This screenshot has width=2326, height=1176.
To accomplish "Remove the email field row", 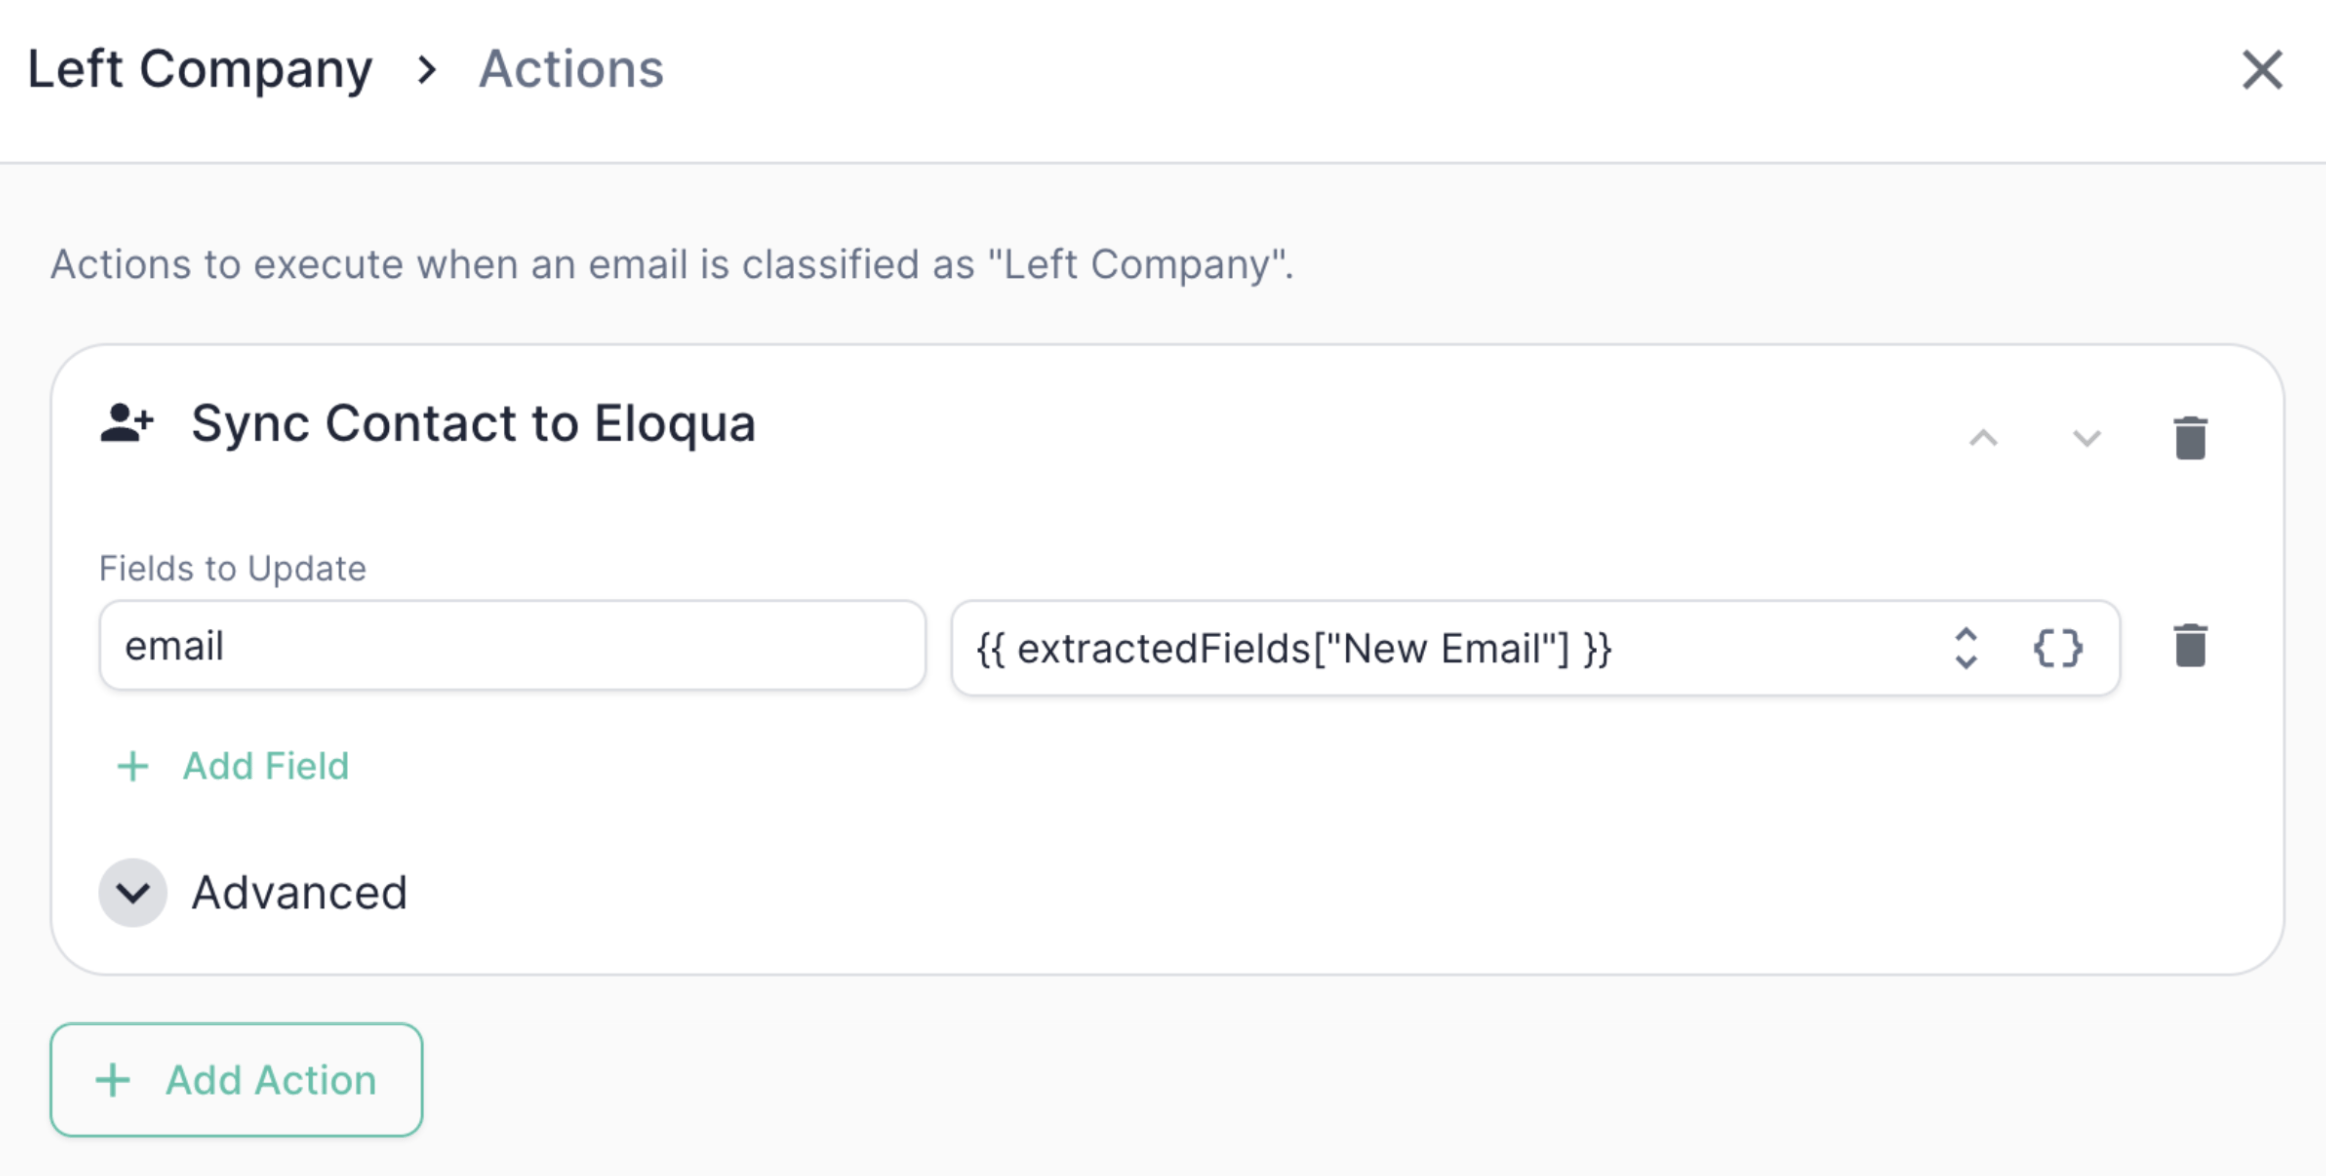I will 2190,646.
